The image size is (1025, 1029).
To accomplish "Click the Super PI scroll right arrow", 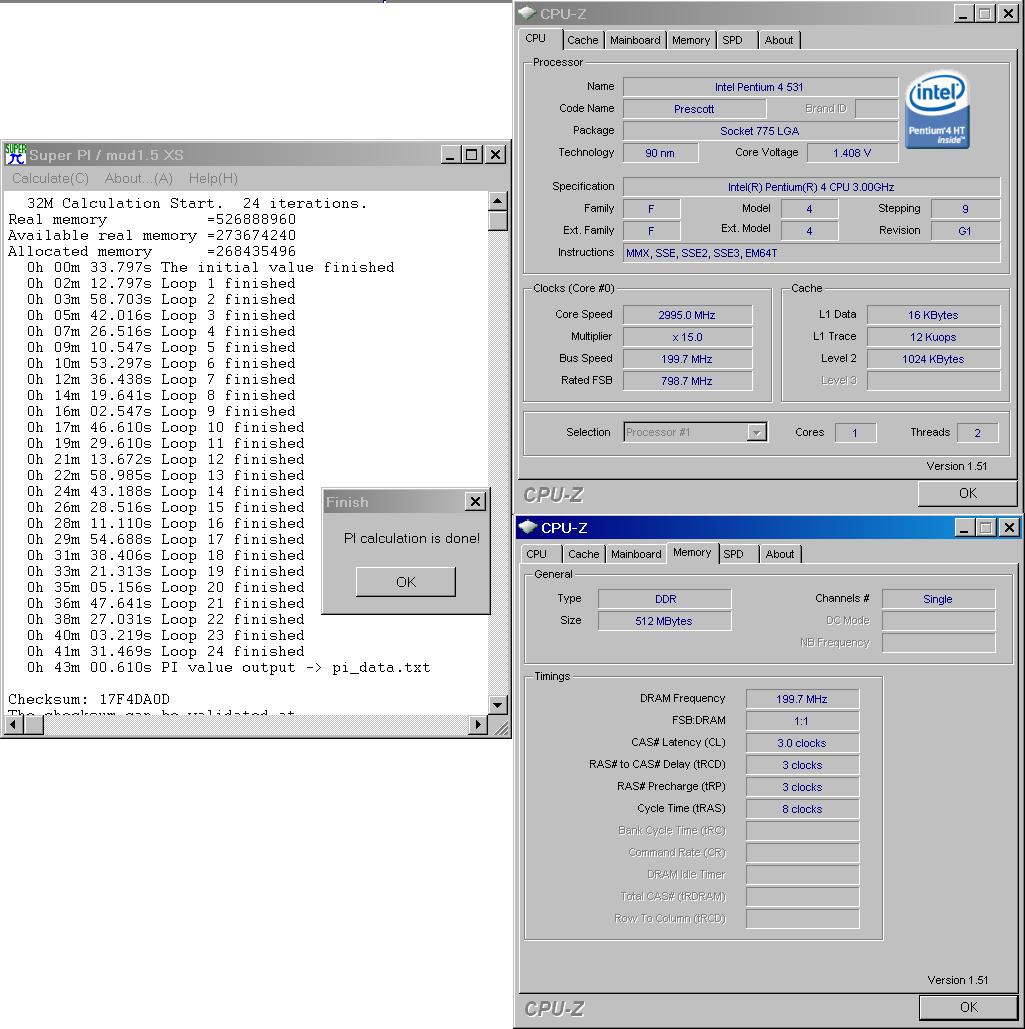I will (478, 724).
